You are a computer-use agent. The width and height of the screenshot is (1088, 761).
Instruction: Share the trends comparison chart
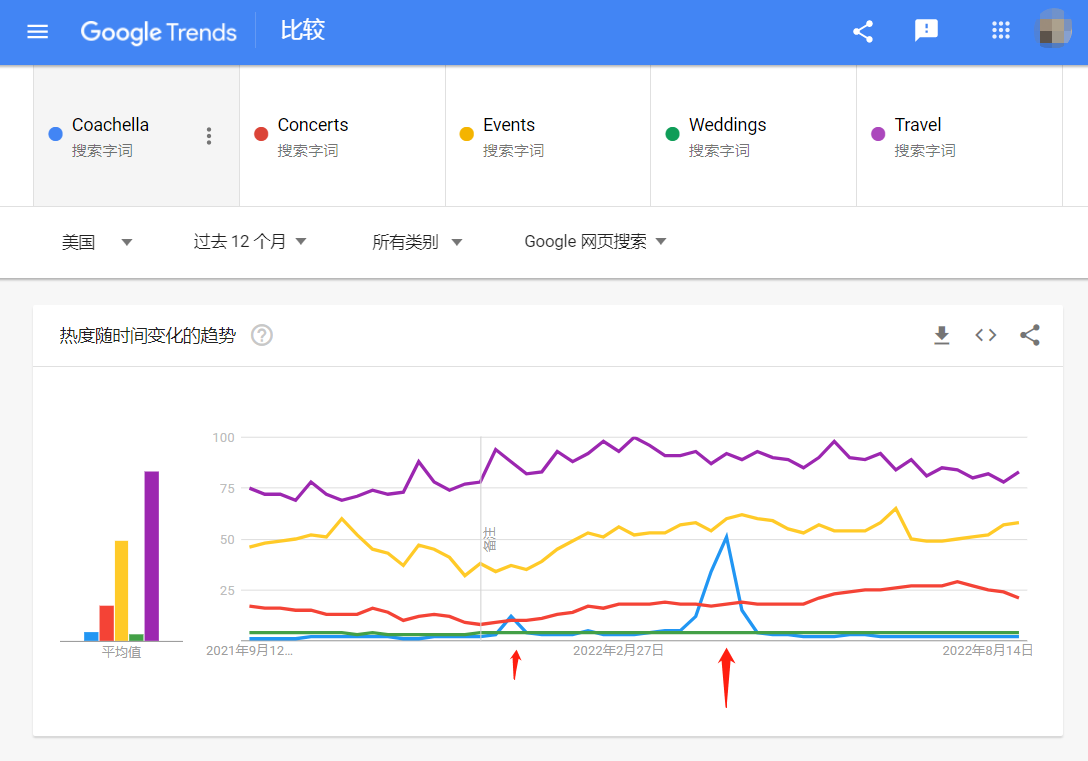pyautogui.click(x=1029, y=336)
